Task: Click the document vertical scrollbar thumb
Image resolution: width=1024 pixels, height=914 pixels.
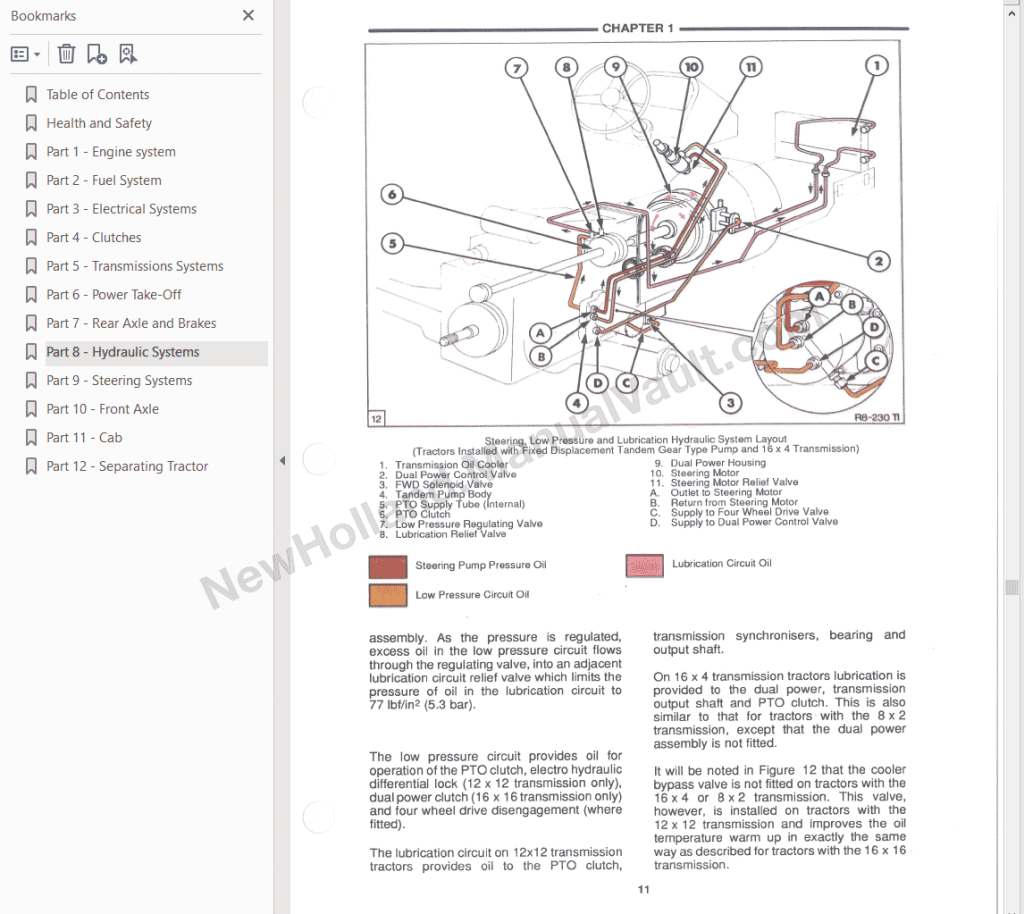Action: (x=1012, y=587)
